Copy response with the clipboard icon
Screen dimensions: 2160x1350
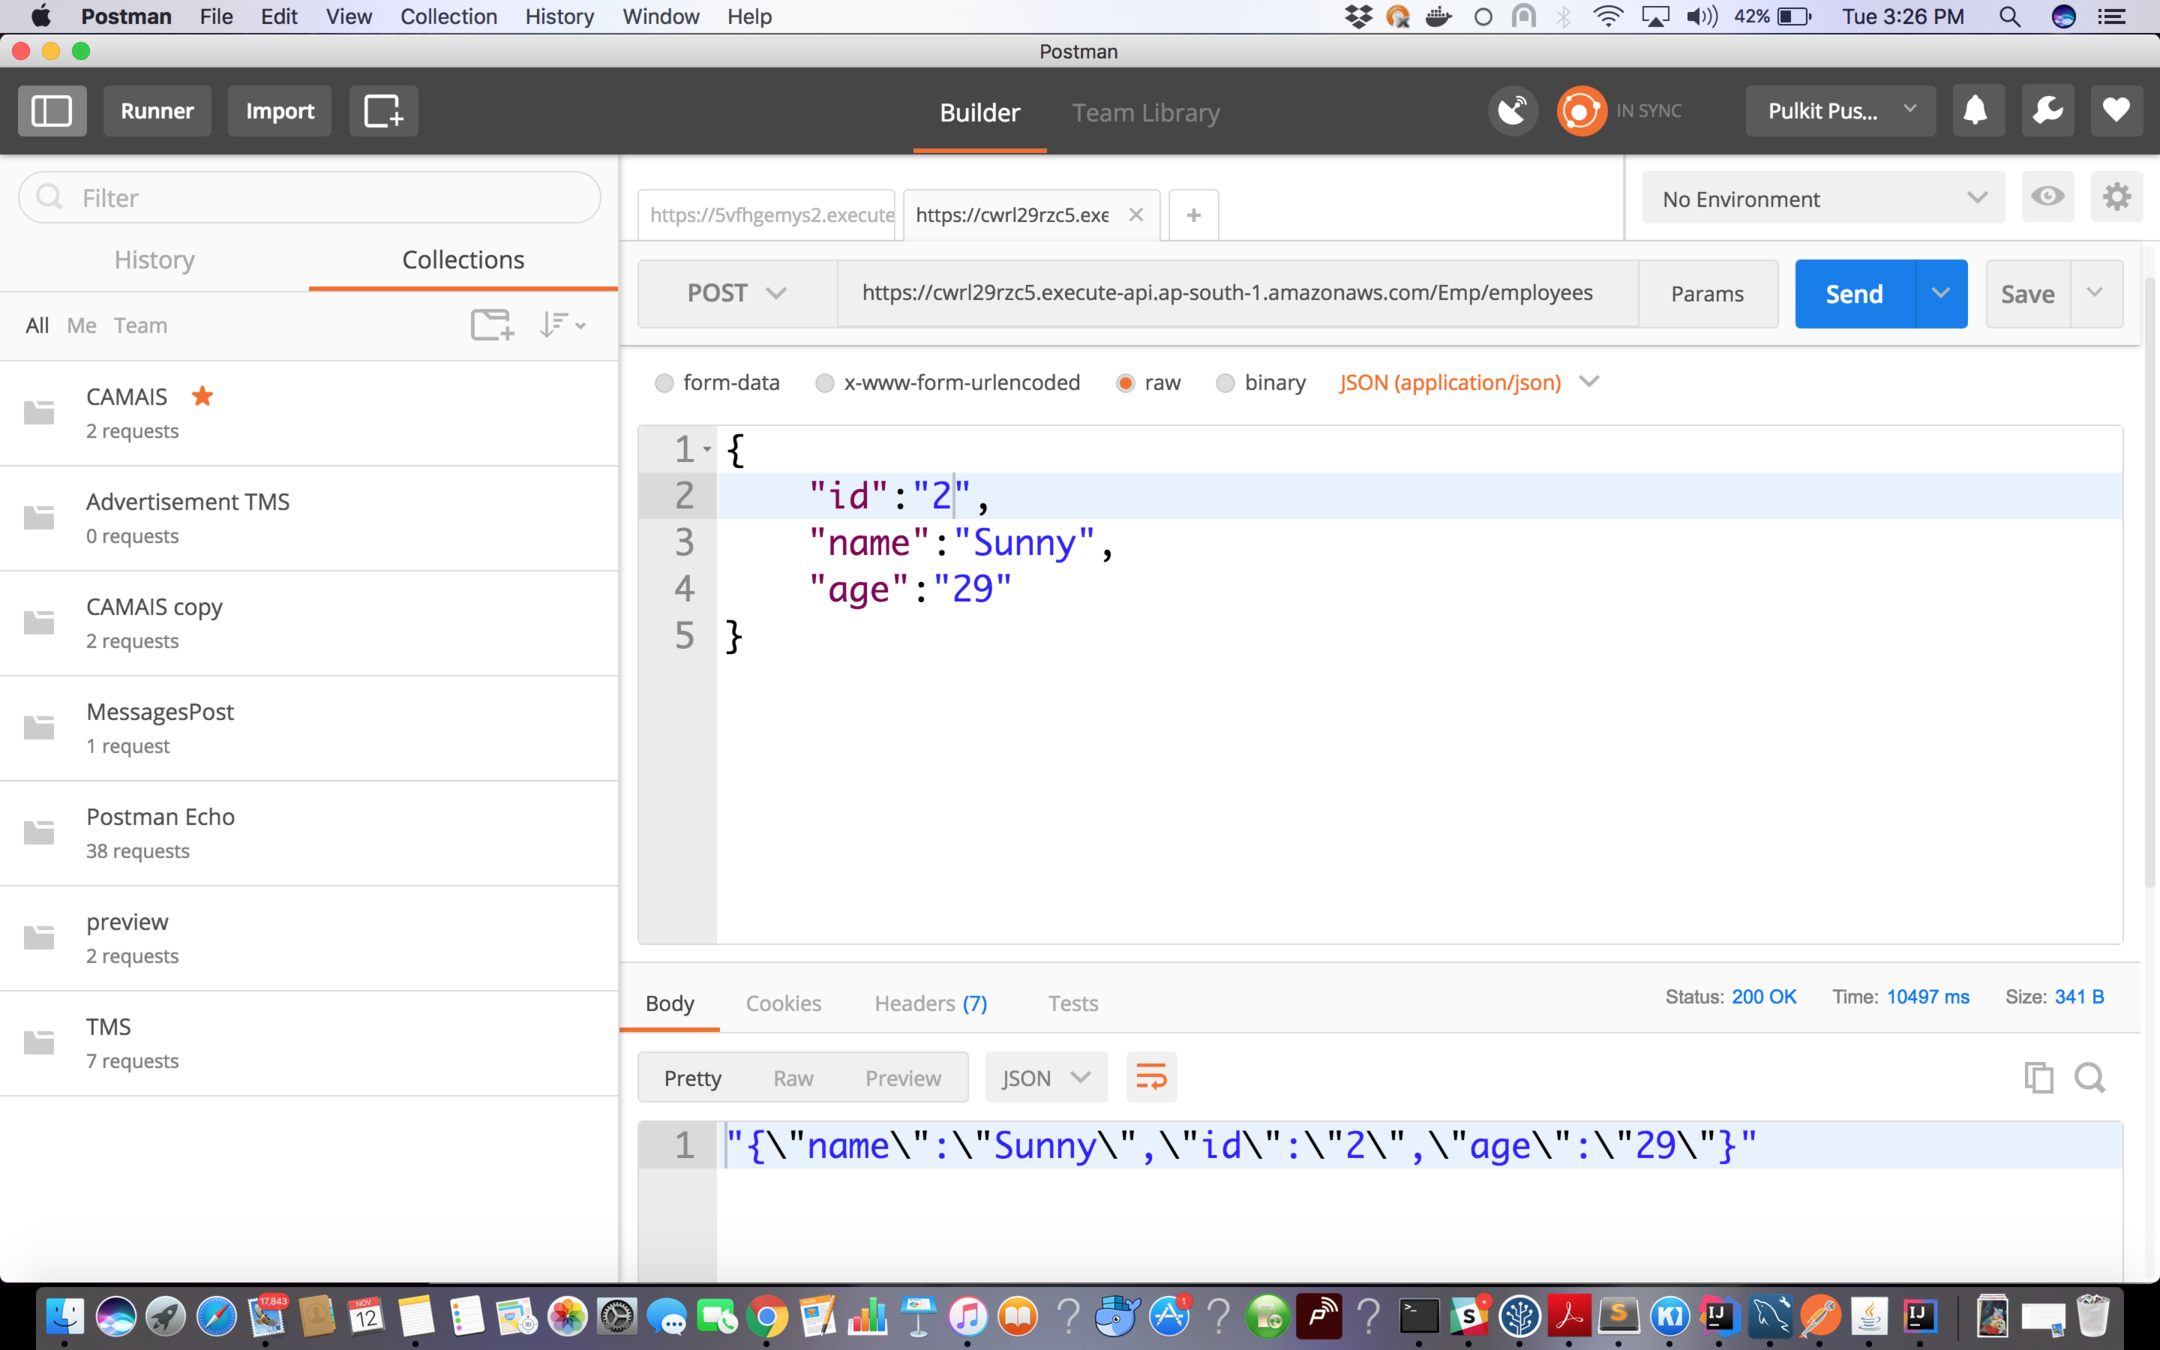[x=2038, y=1077]
